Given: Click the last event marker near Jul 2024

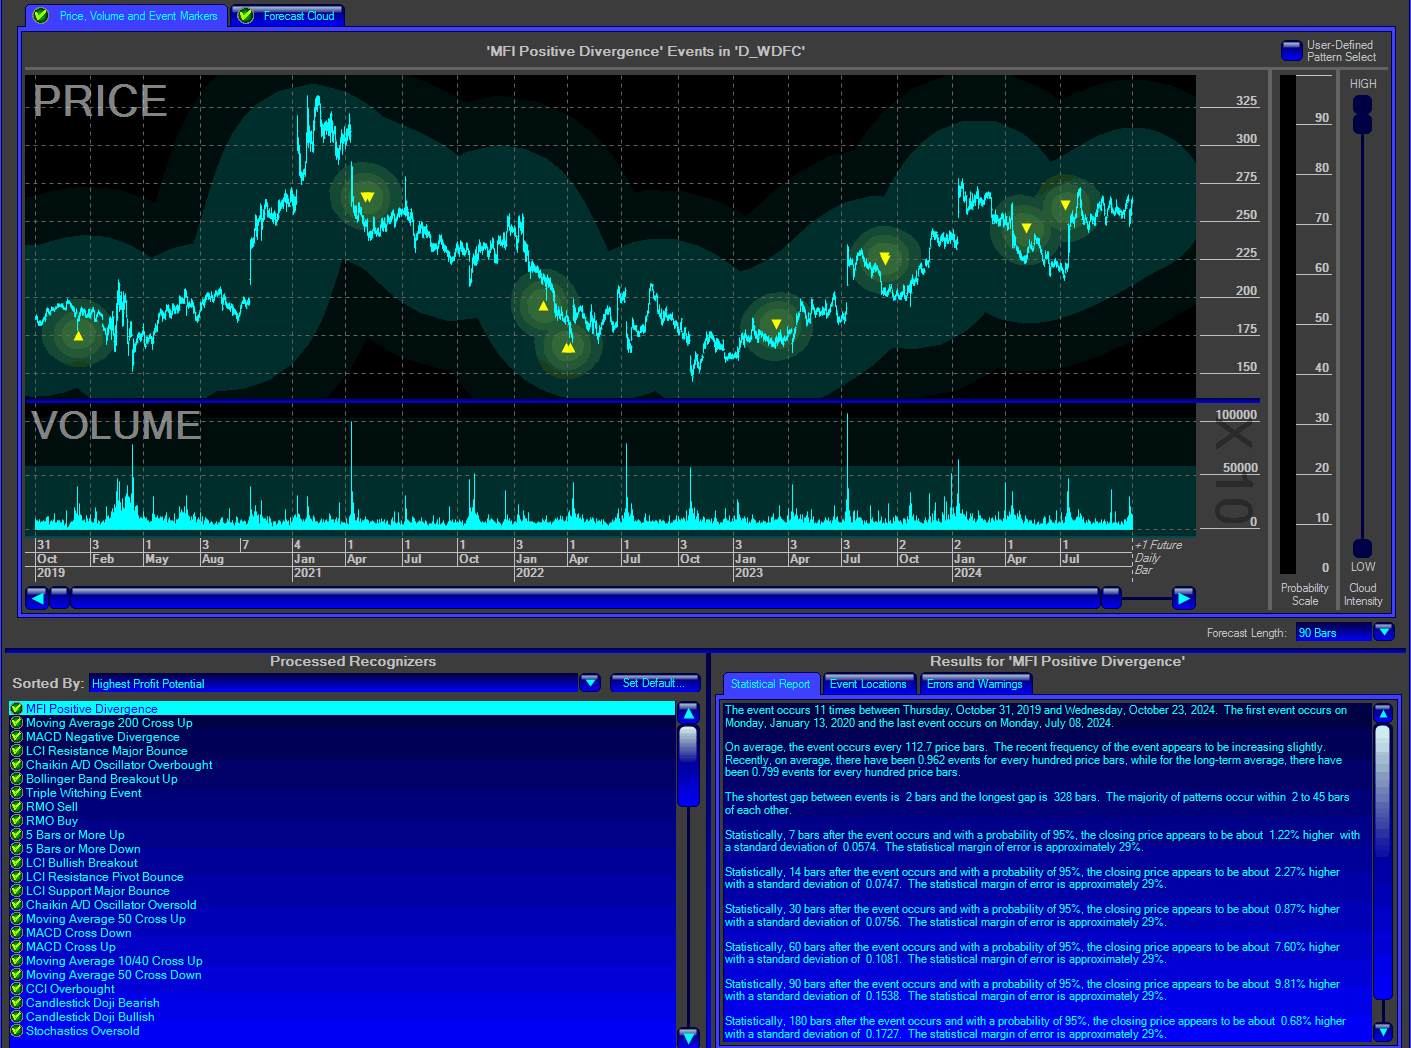Looking at the screenshot, I should [x=1065, y=205].
